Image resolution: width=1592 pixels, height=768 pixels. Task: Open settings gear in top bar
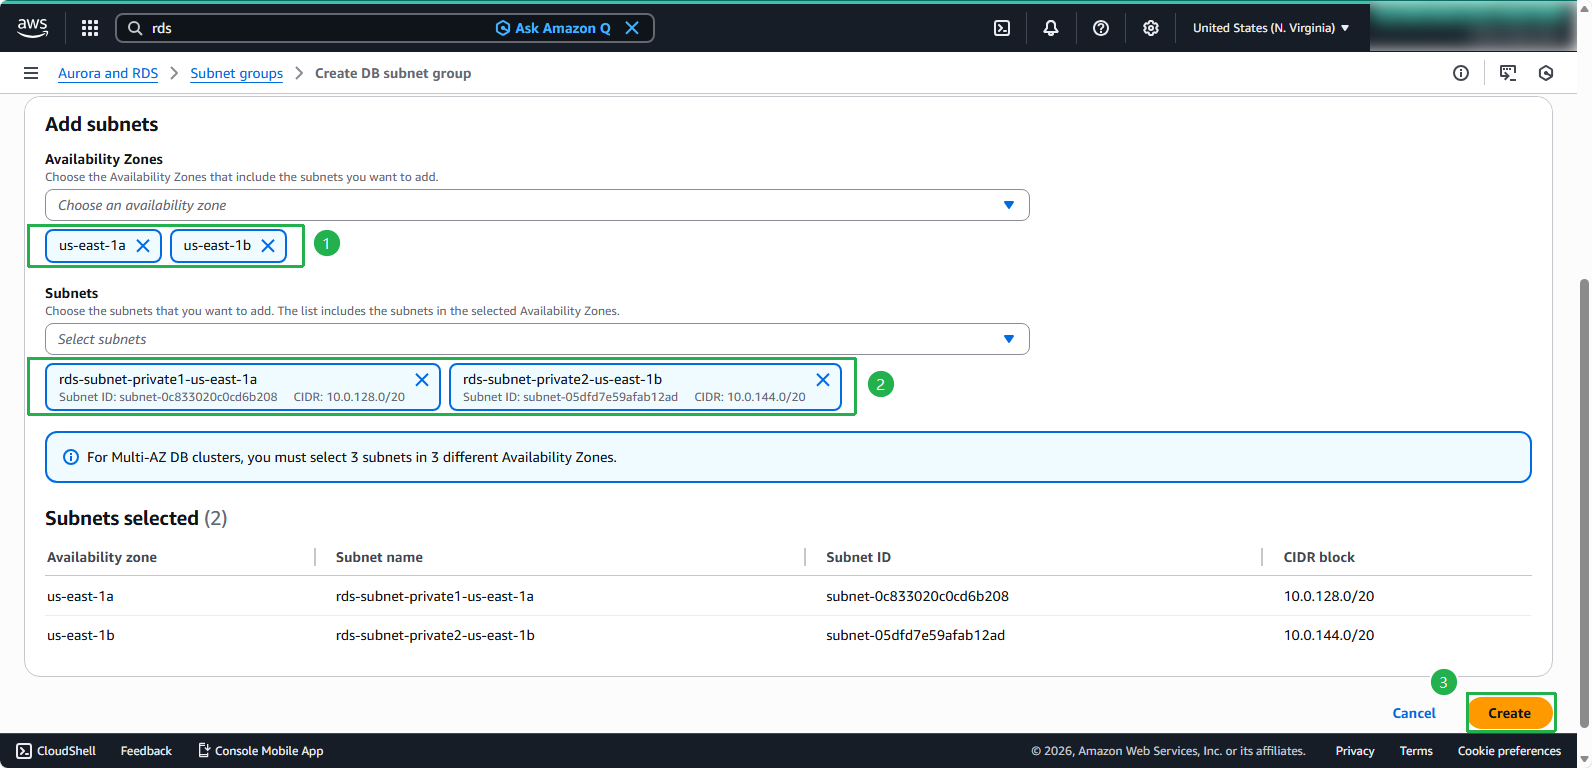[1151, 28]
